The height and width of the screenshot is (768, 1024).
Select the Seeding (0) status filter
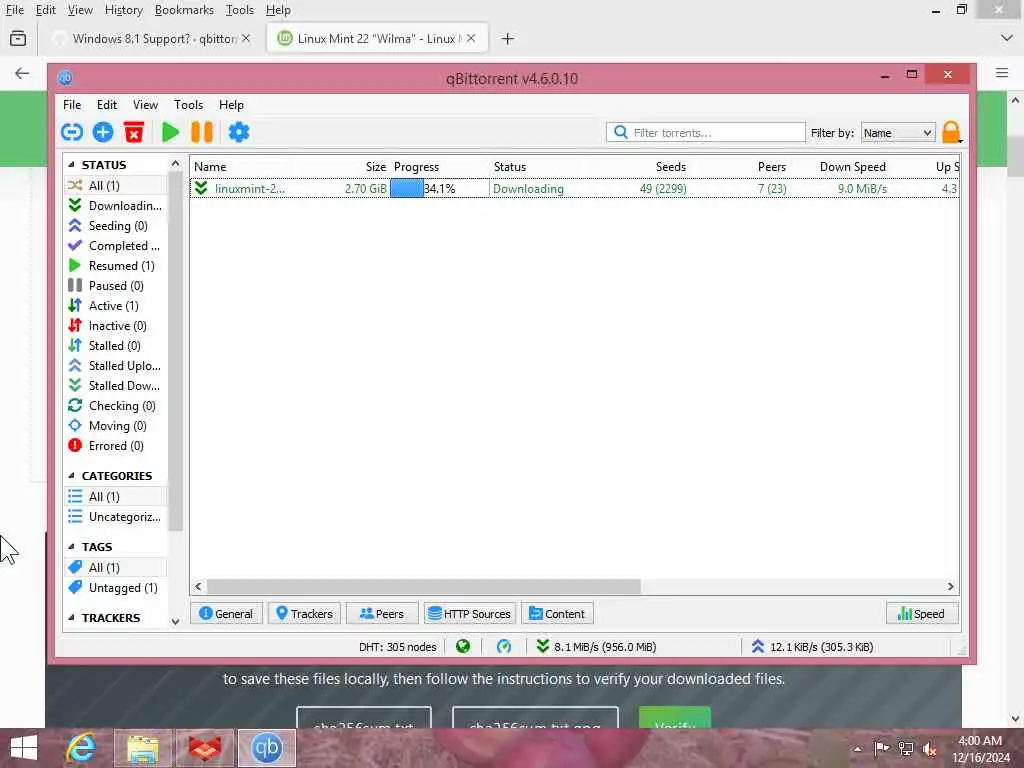pos(116,226)
